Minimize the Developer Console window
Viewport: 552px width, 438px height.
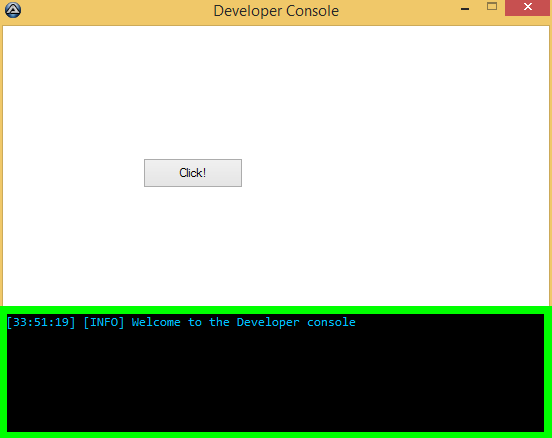tap(465, 8)
